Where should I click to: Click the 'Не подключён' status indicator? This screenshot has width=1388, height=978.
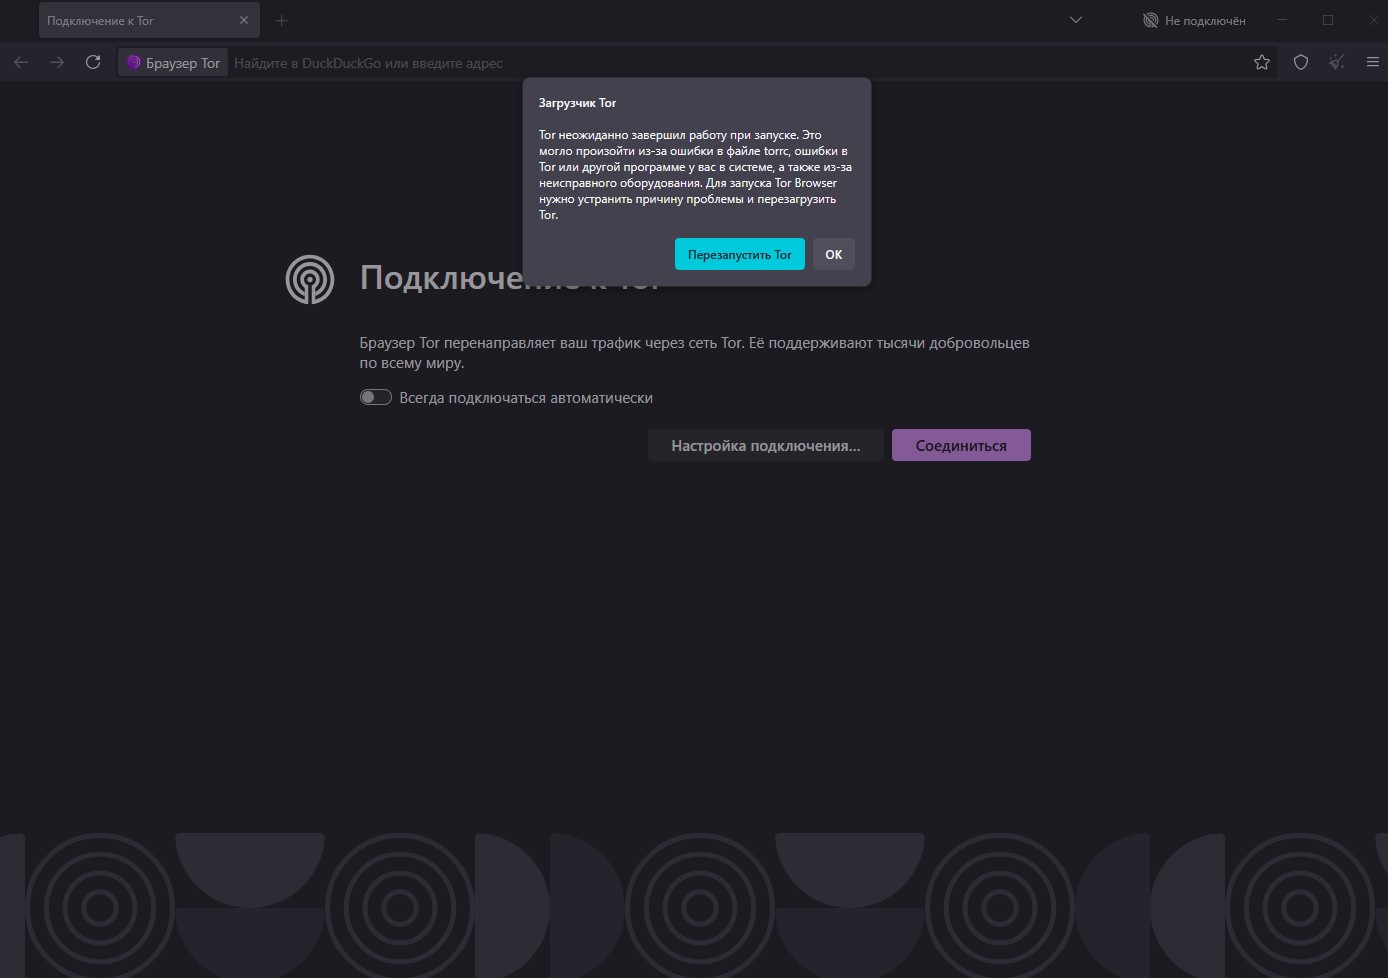click(x=1194, y=20)
